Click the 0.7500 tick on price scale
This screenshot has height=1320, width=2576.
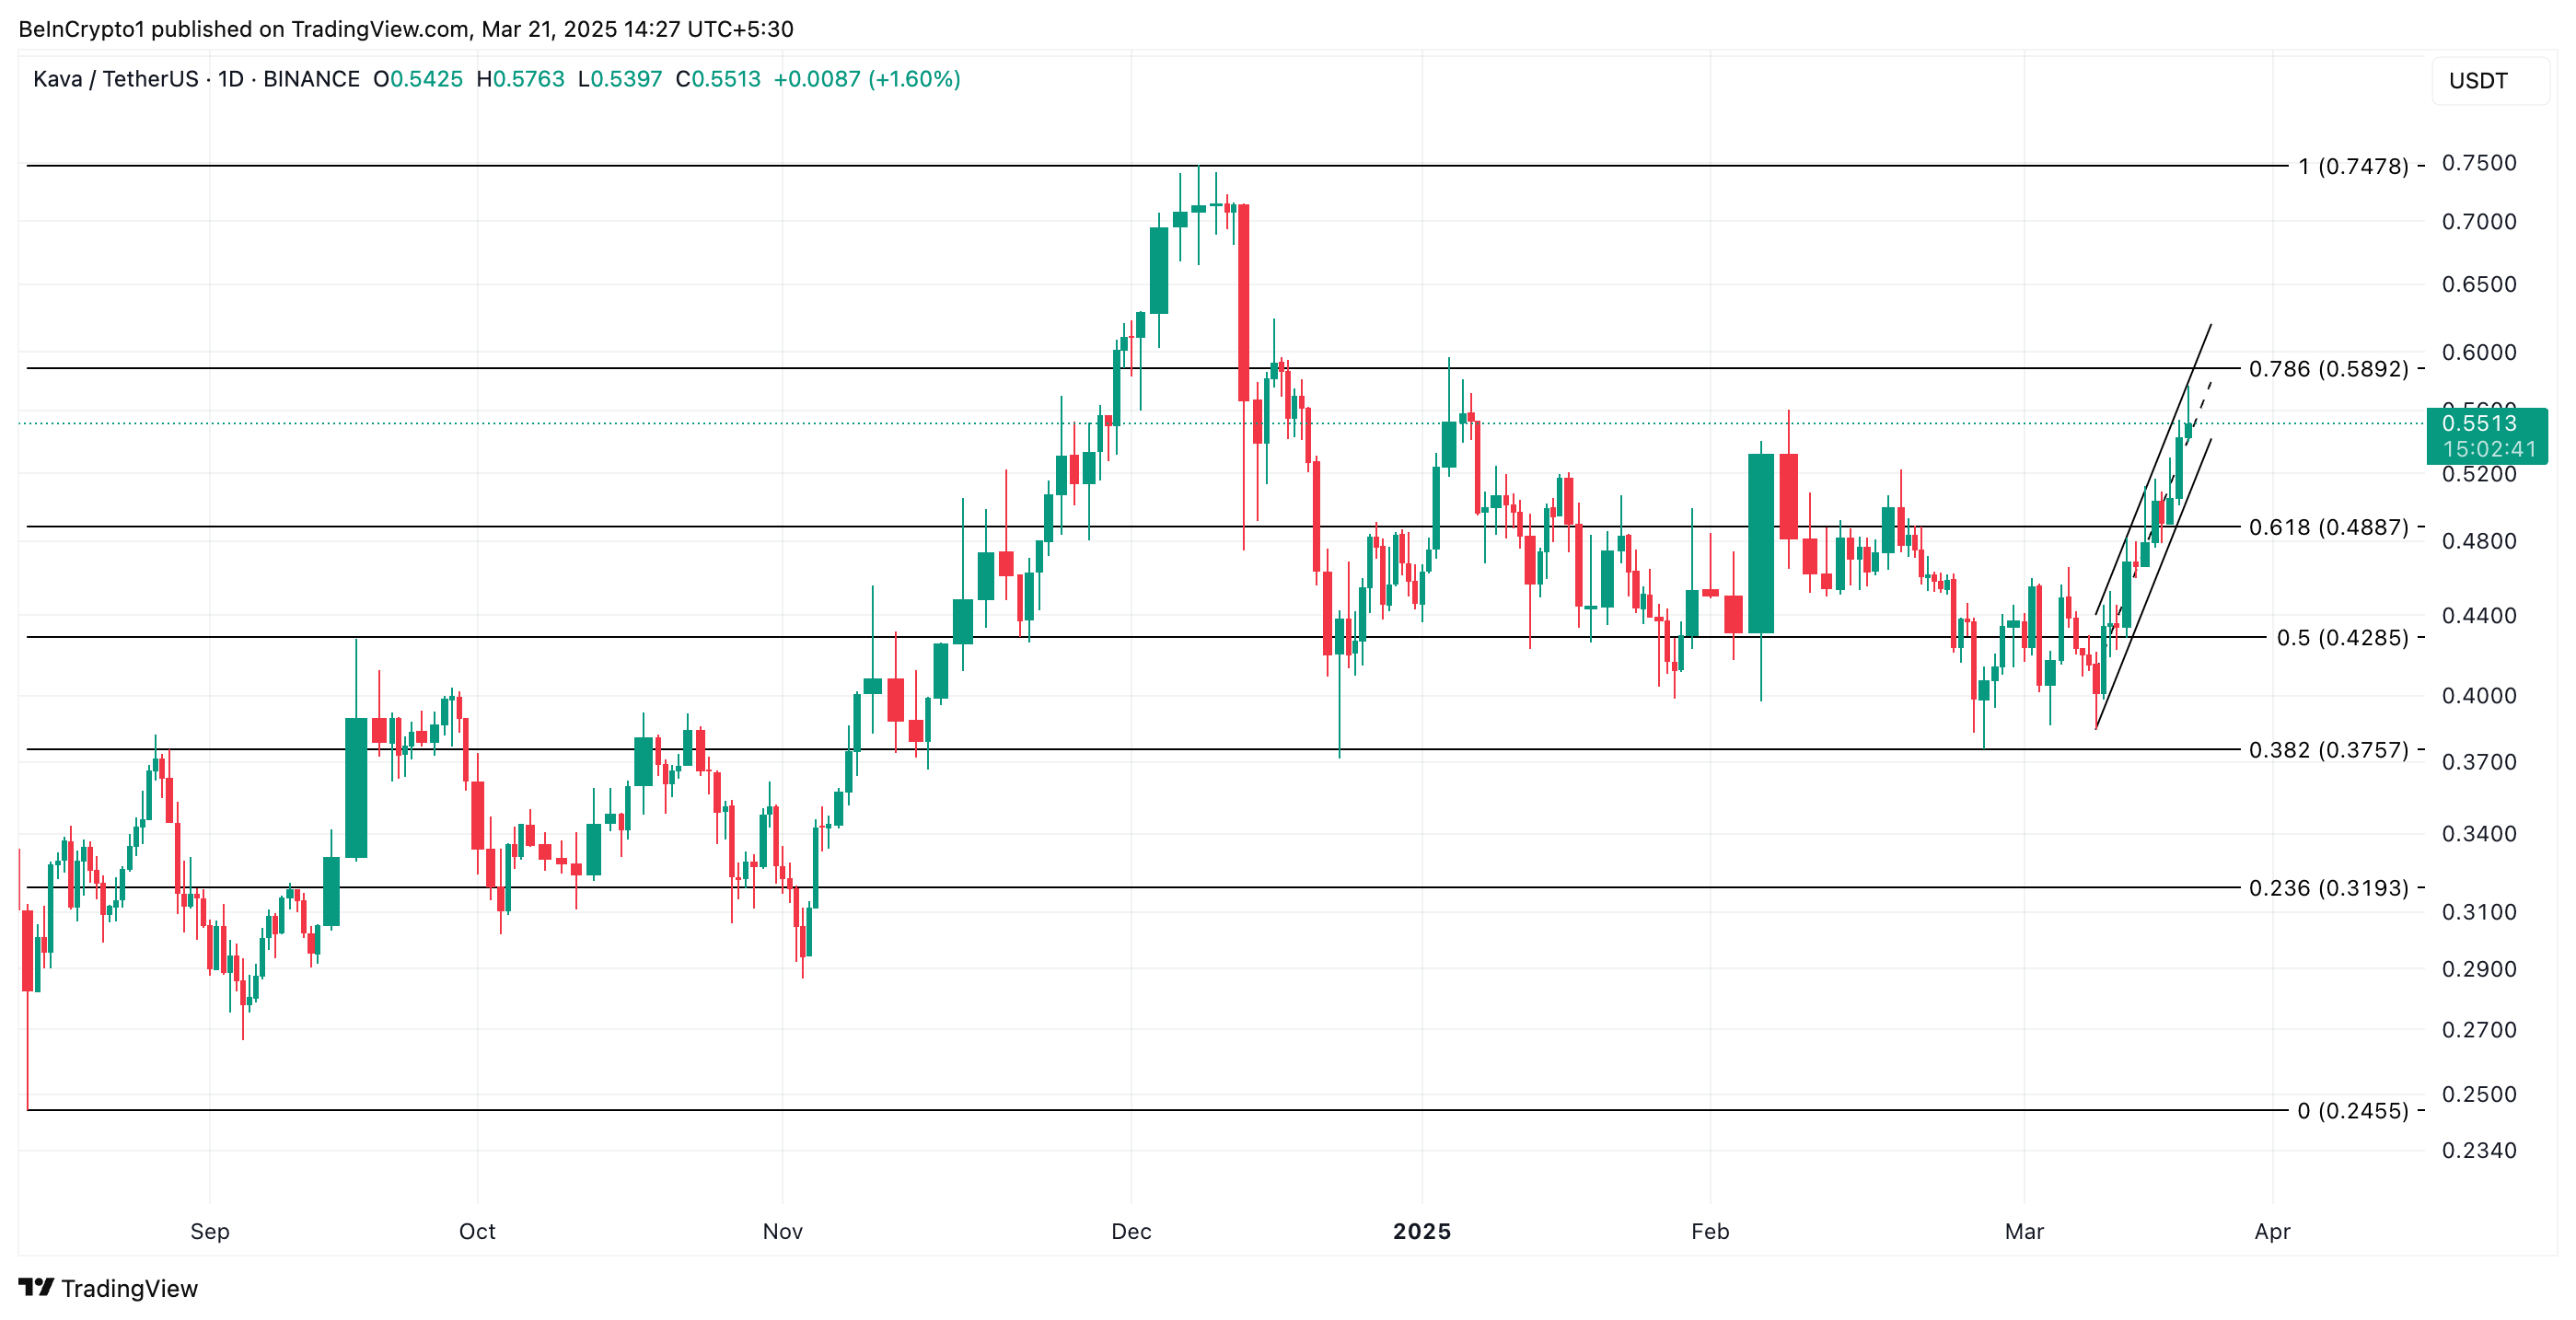point(2479,163)
